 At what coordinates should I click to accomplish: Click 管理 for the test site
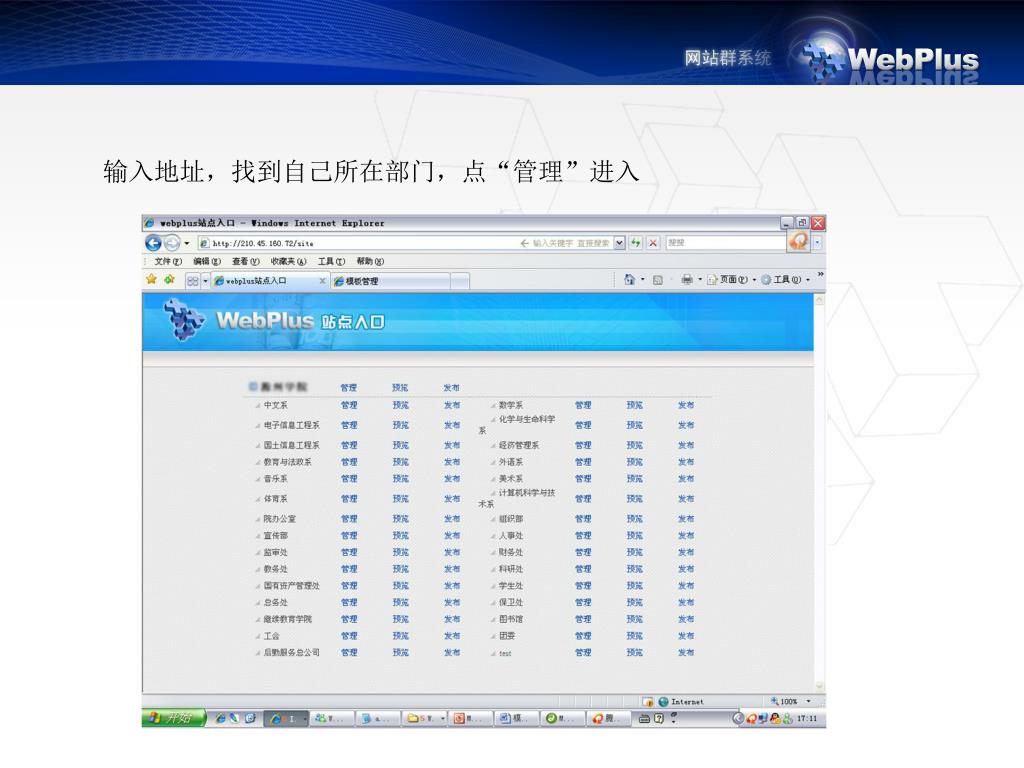coord(583,652)
